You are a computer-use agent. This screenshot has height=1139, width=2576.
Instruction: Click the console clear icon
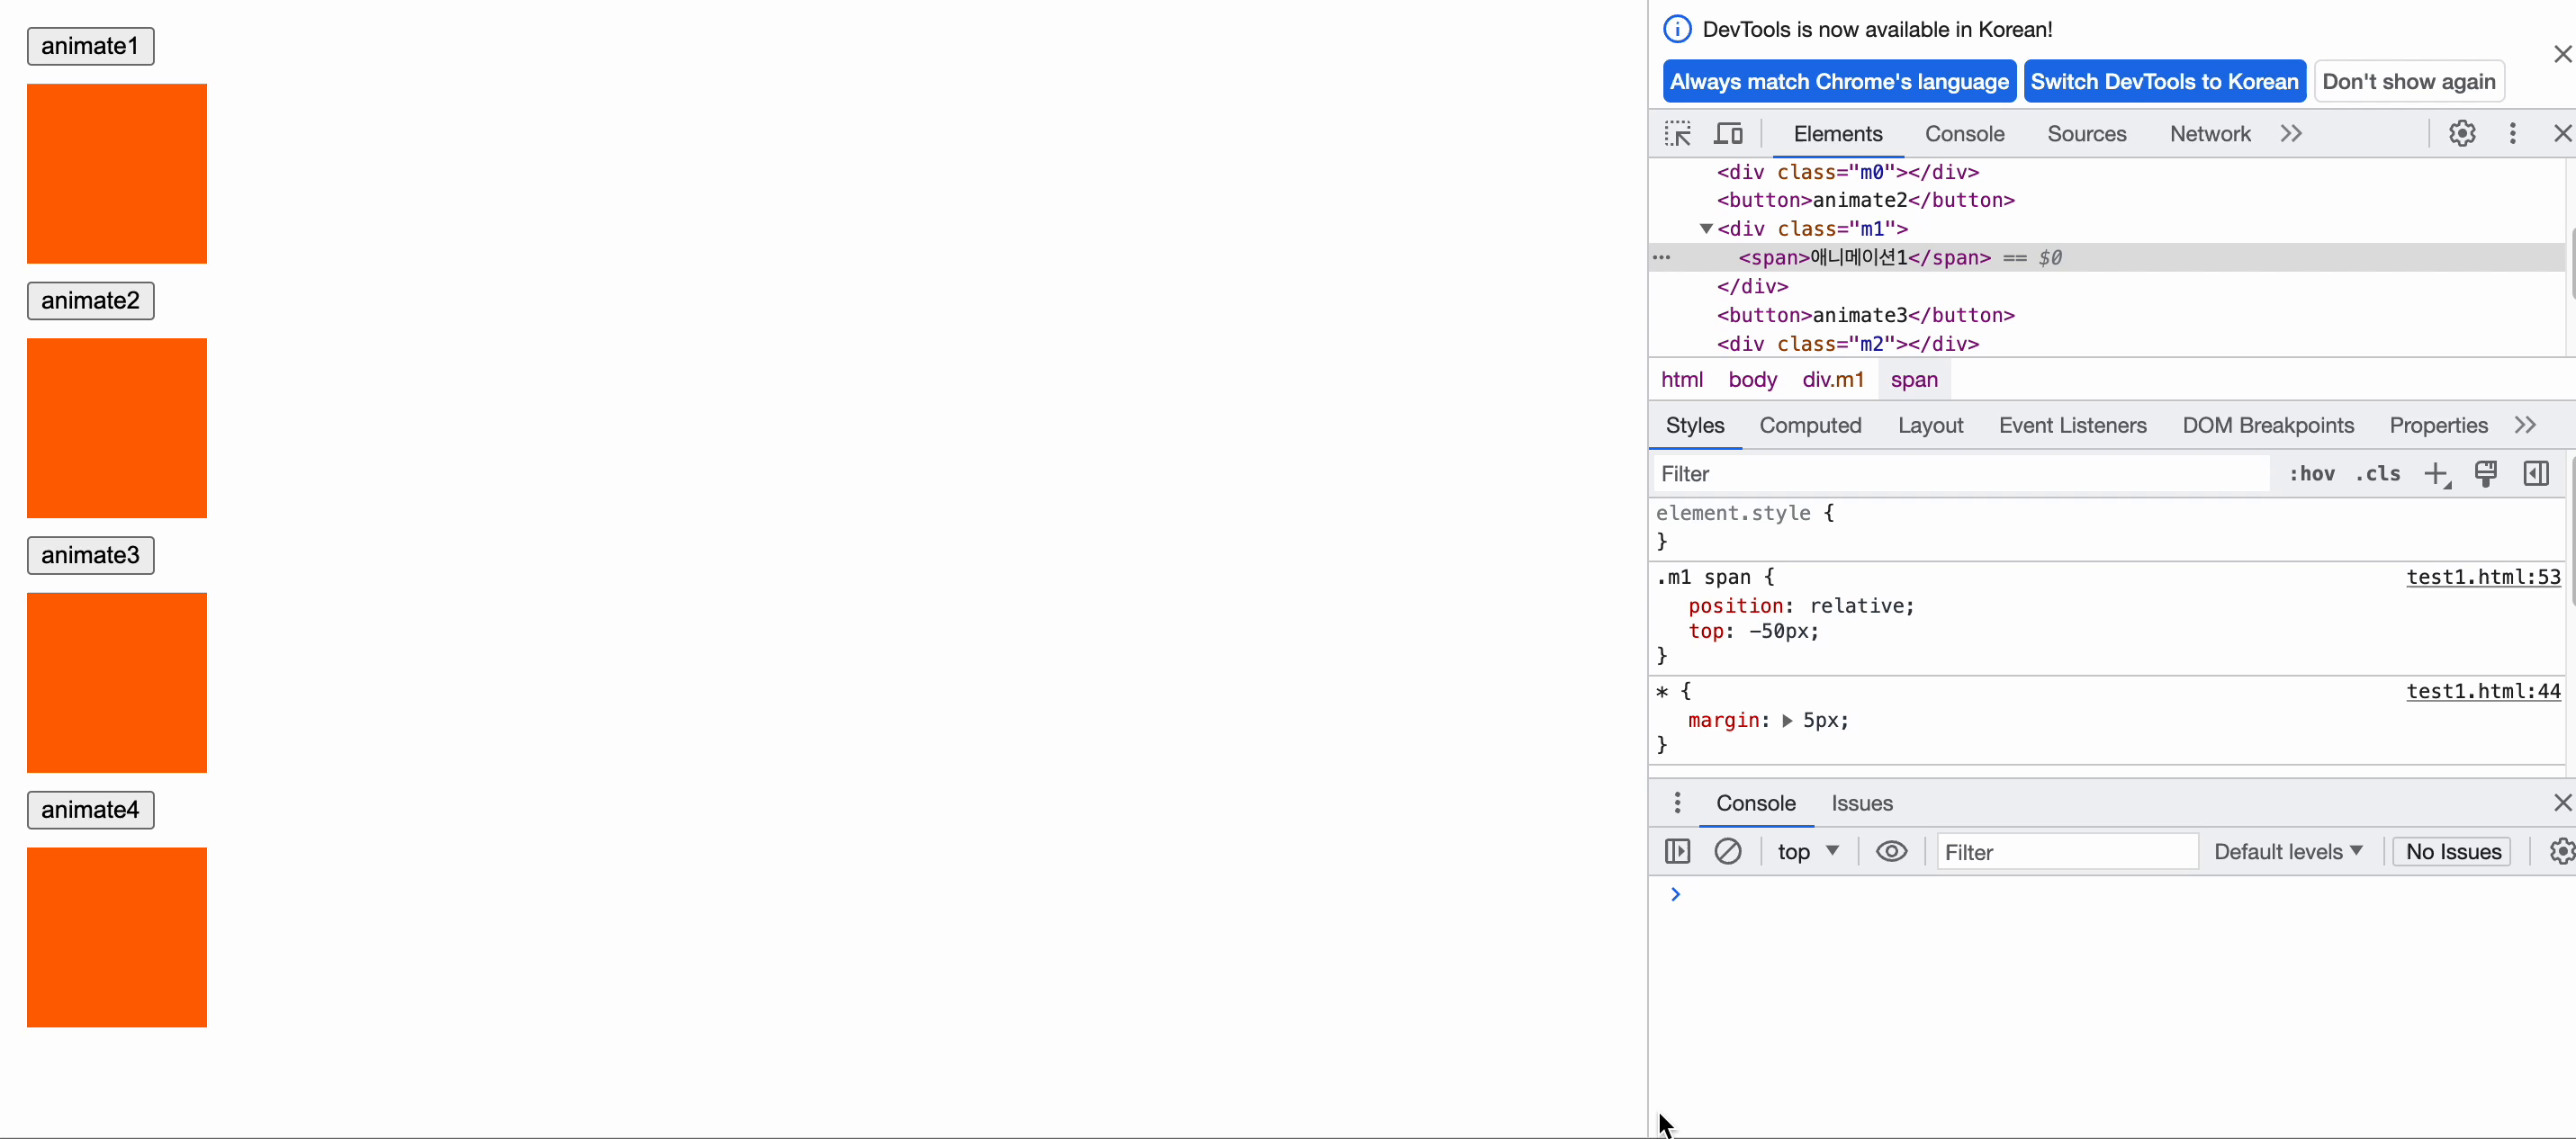coord(1728,850)
